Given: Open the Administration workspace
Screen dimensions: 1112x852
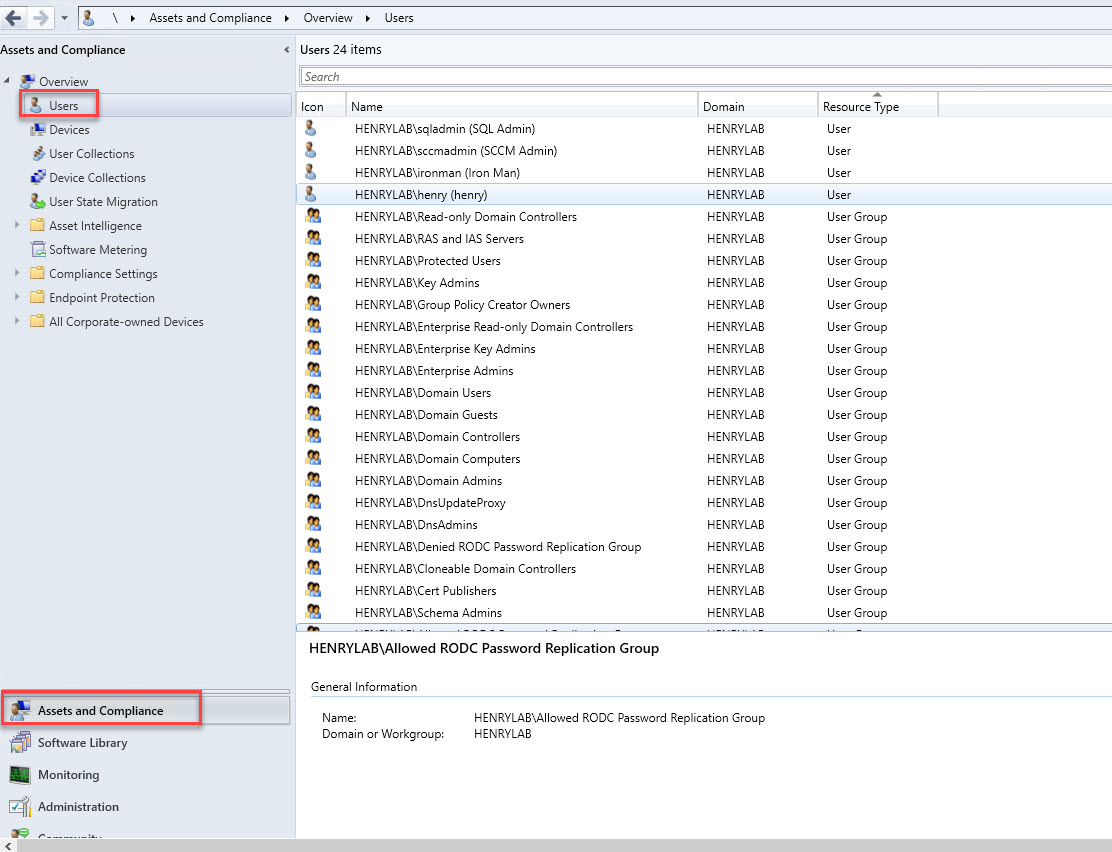Looking at the screenshot, I should tap(78, 807).
